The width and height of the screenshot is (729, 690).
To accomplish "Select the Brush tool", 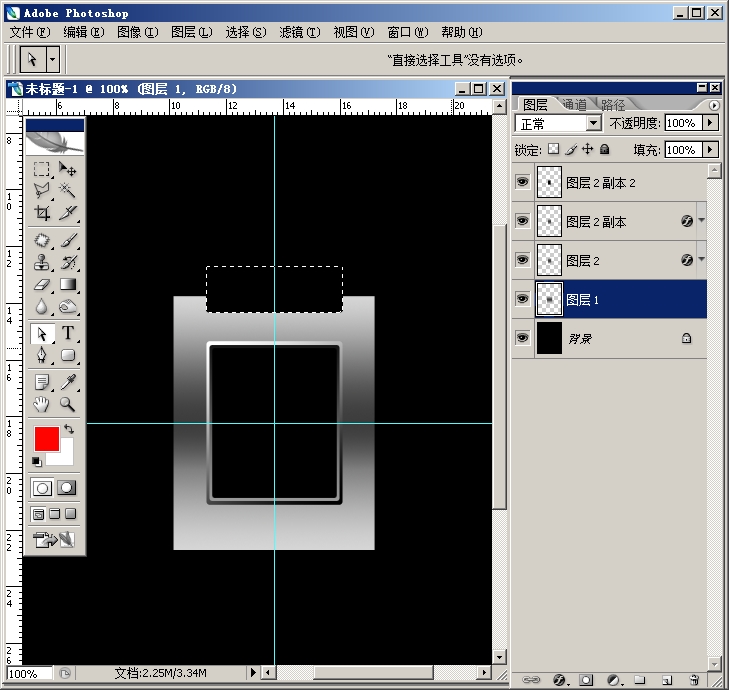I will 68,240.
